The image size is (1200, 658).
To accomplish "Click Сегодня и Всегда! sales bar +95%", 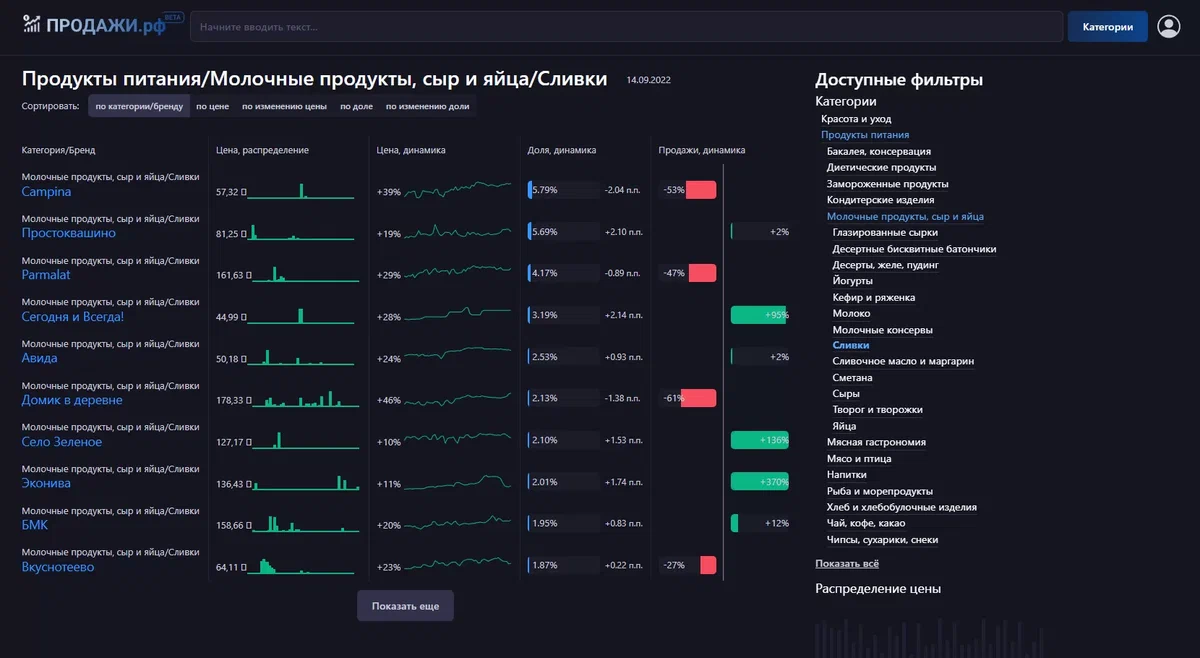I will coord(760,315).
